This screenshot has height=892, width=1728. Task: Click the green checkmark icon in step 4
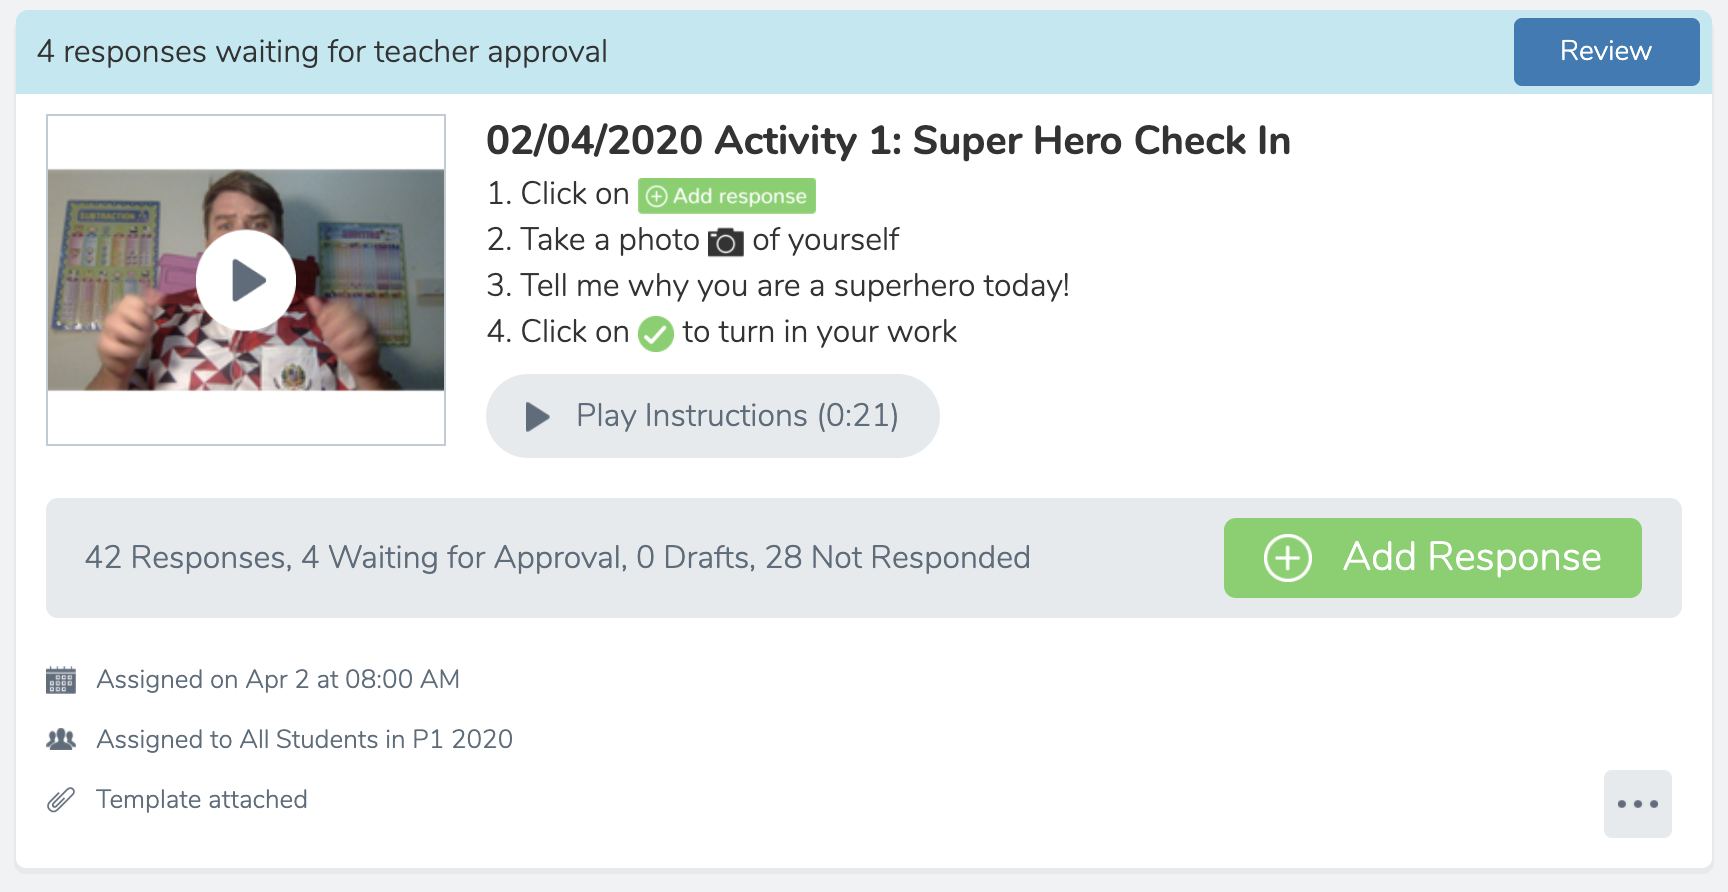click(x=656, y=334)
